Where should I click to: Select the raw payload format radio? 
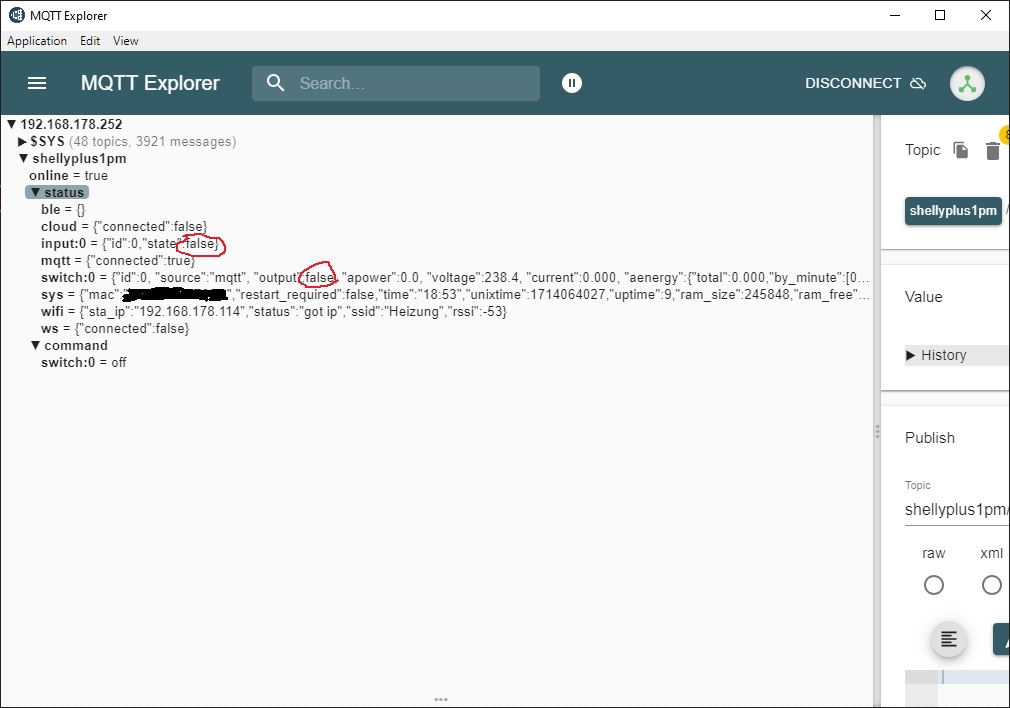(x=933, y=585)
